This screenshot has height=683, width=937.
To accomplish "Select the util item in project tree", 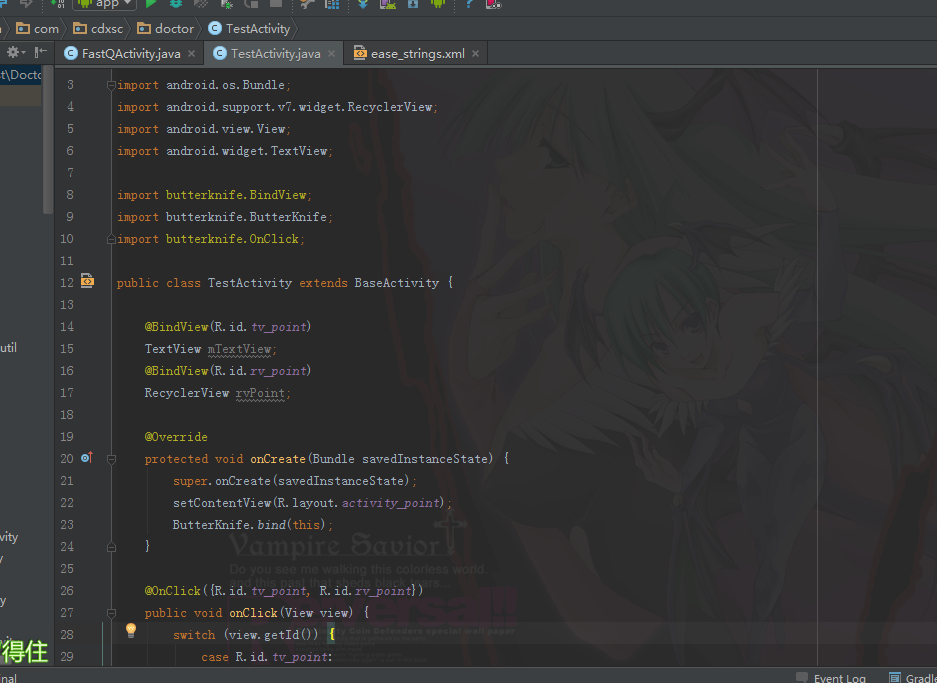I will 8,347.
